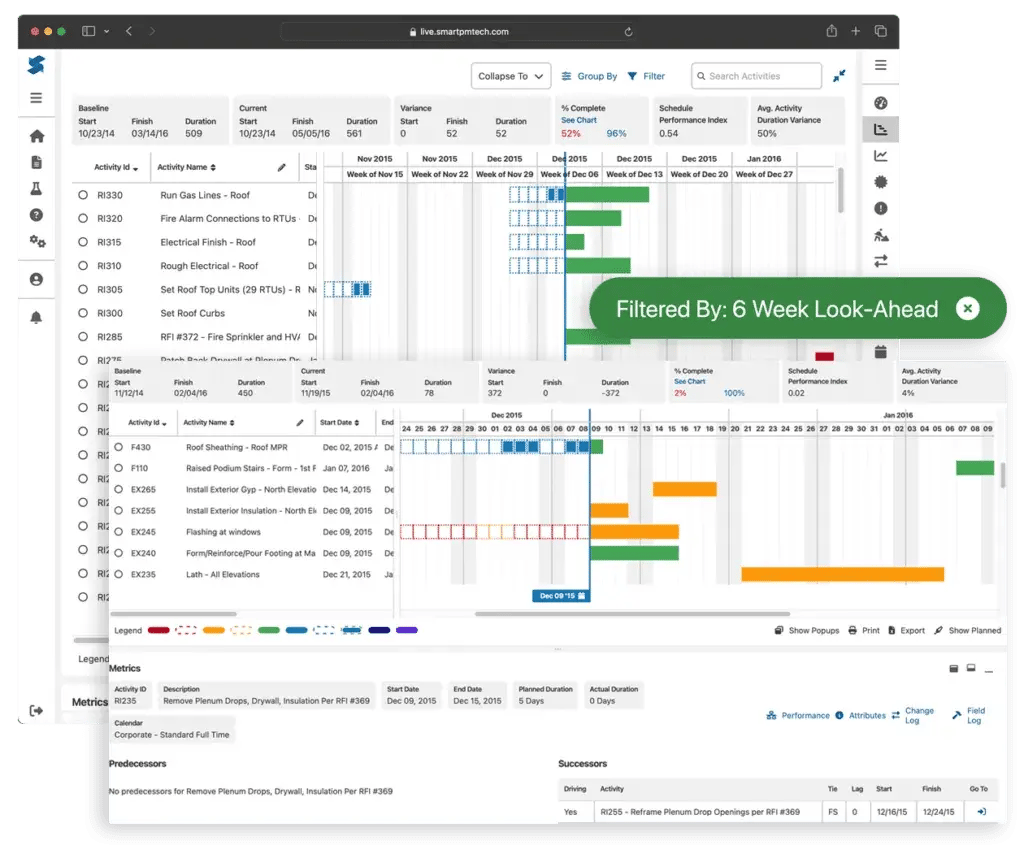Open the Group By options
Screen dimensions: 1024x845
589,76
